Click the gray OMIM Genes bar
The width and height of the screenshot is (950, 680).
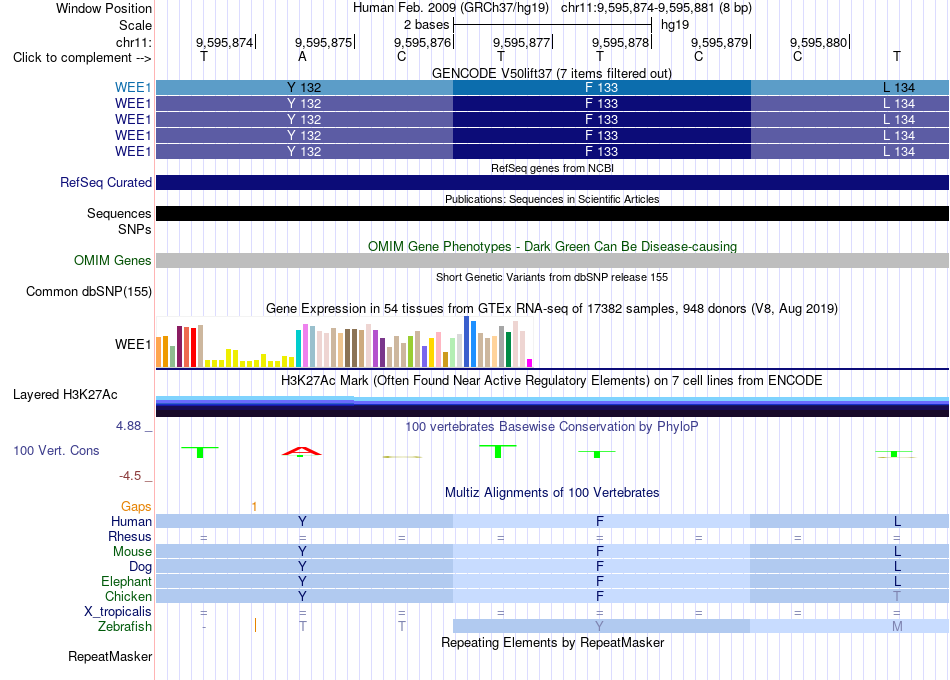pos(553,260)
